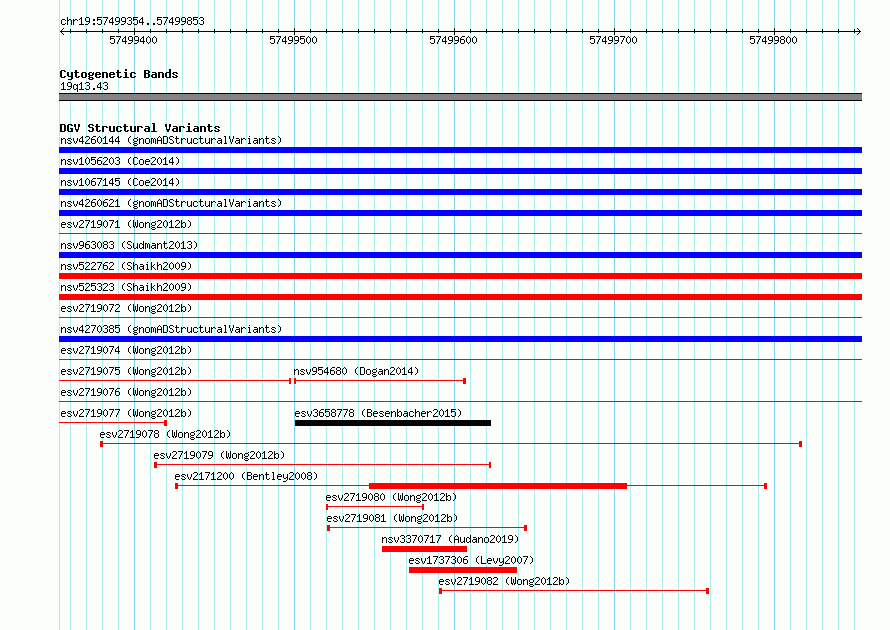Screen dimensions: 890x630
Task: Select the esv2719081 (Wong2012b) label
Action: (x=392, y=518)
